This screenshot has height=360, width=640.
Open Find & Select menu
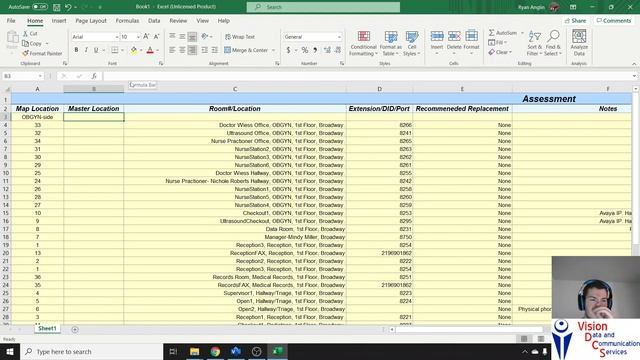[x=553, y=43]
